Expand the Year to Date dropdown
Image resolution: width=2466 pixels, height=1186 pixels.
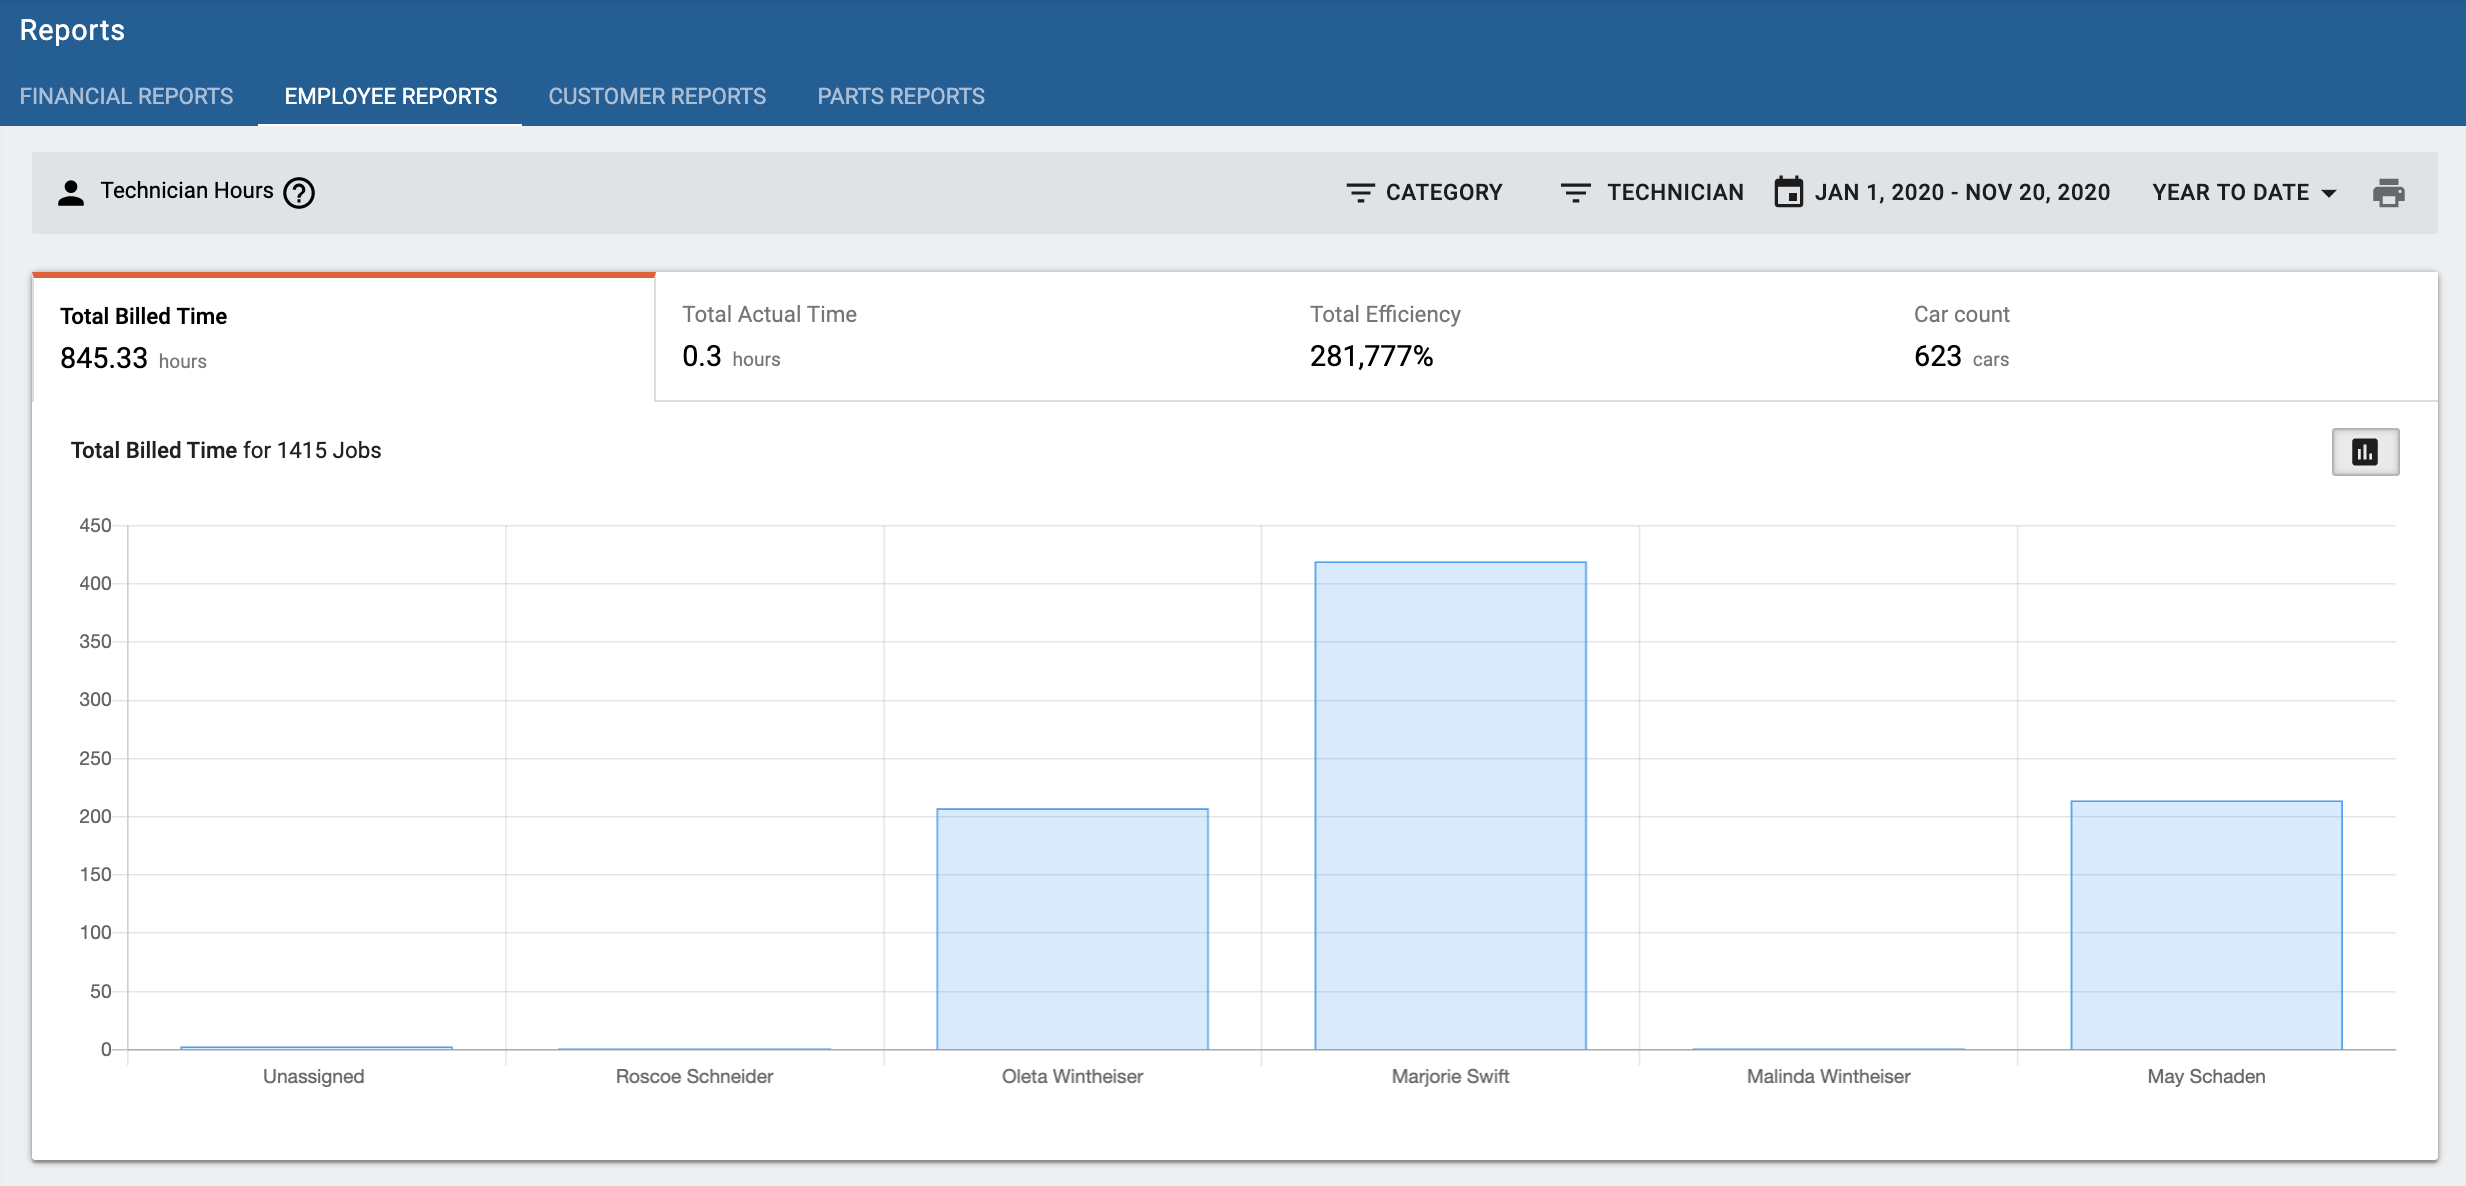pyautogui.click(x=2244, y=192)
